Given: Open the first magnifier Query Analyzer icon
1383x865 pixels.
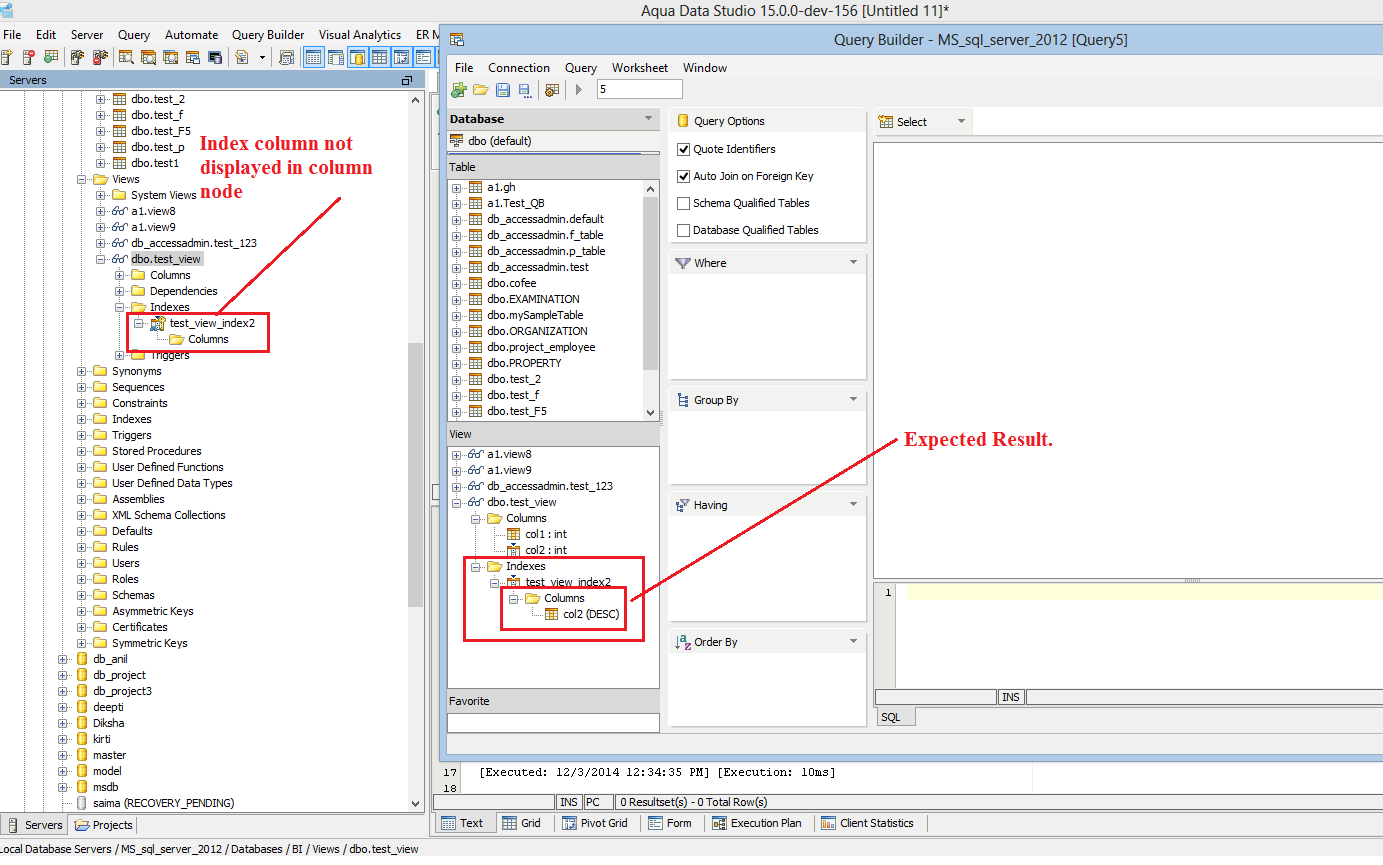Looking at the screenshot, I should 127,58.
